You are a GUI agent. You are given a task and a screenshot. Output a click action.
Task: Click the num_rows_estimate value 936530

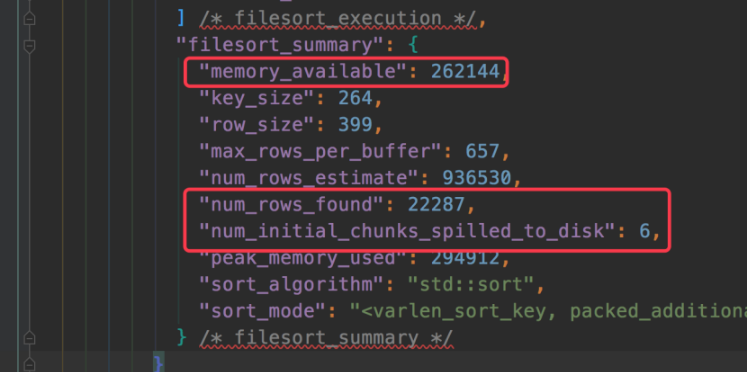(x=477, y=178)
